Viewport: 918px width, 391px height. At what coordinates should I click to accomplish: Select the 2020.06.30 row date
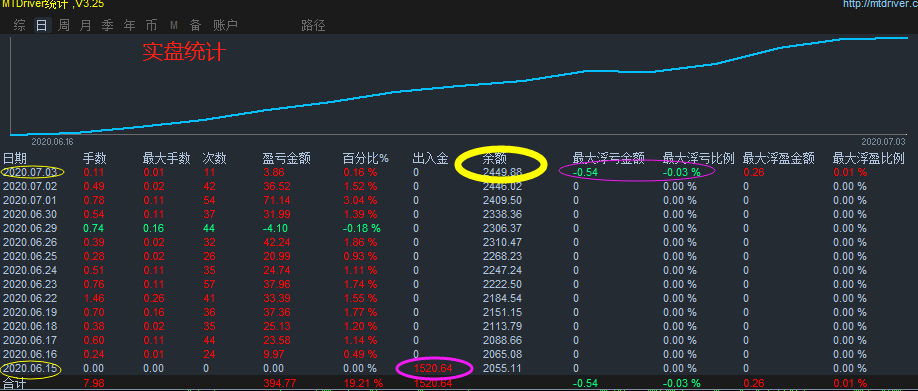[30, 214]
